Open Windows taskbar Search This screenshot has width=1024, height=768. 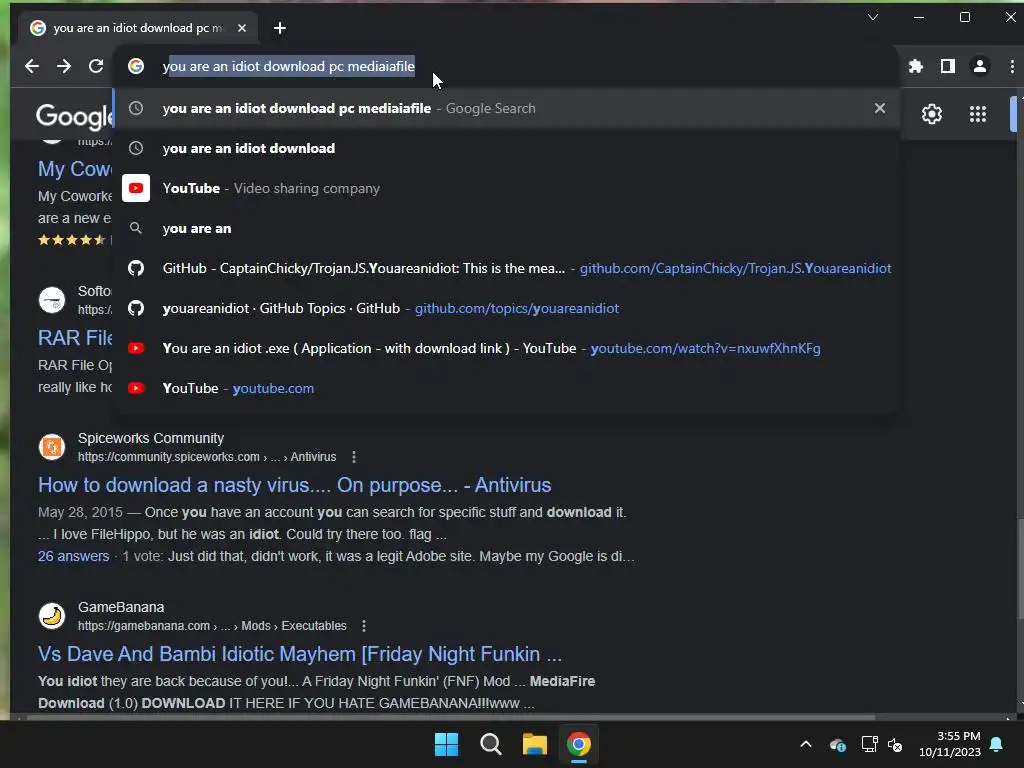coord(490,744)
